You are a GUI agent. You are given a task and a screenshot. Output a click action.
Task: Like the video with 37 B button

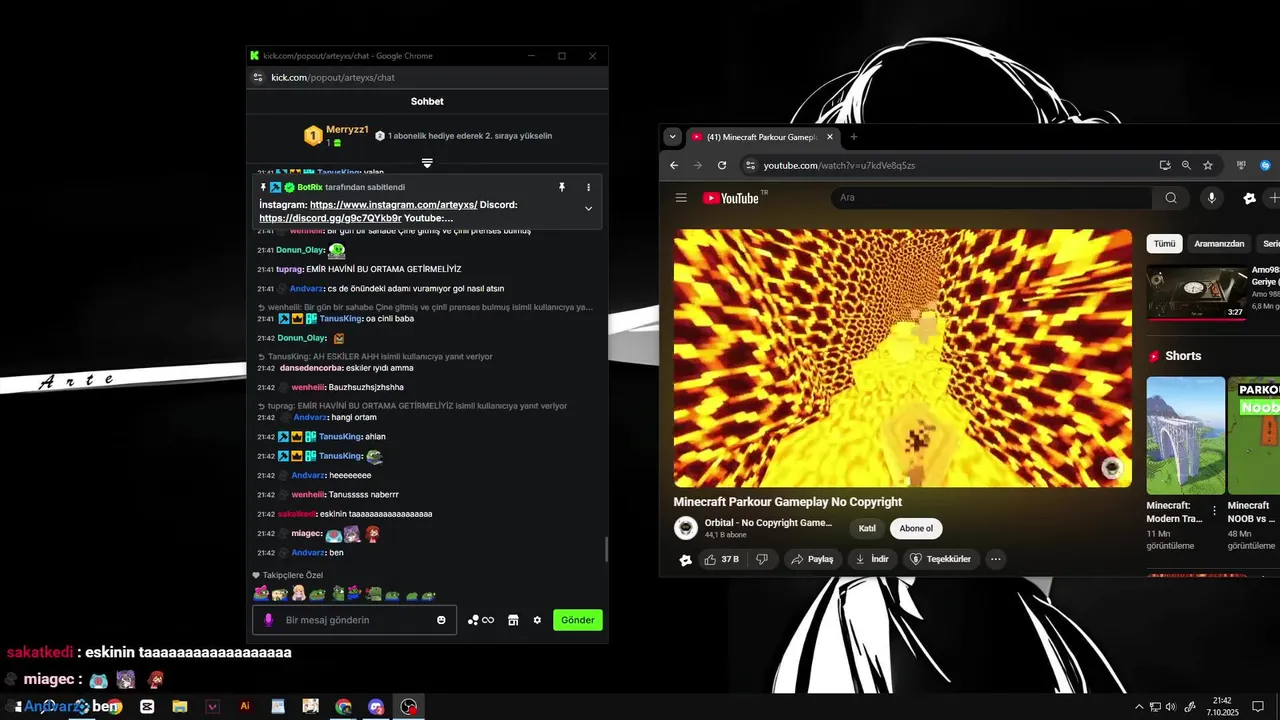pos(722,559)
